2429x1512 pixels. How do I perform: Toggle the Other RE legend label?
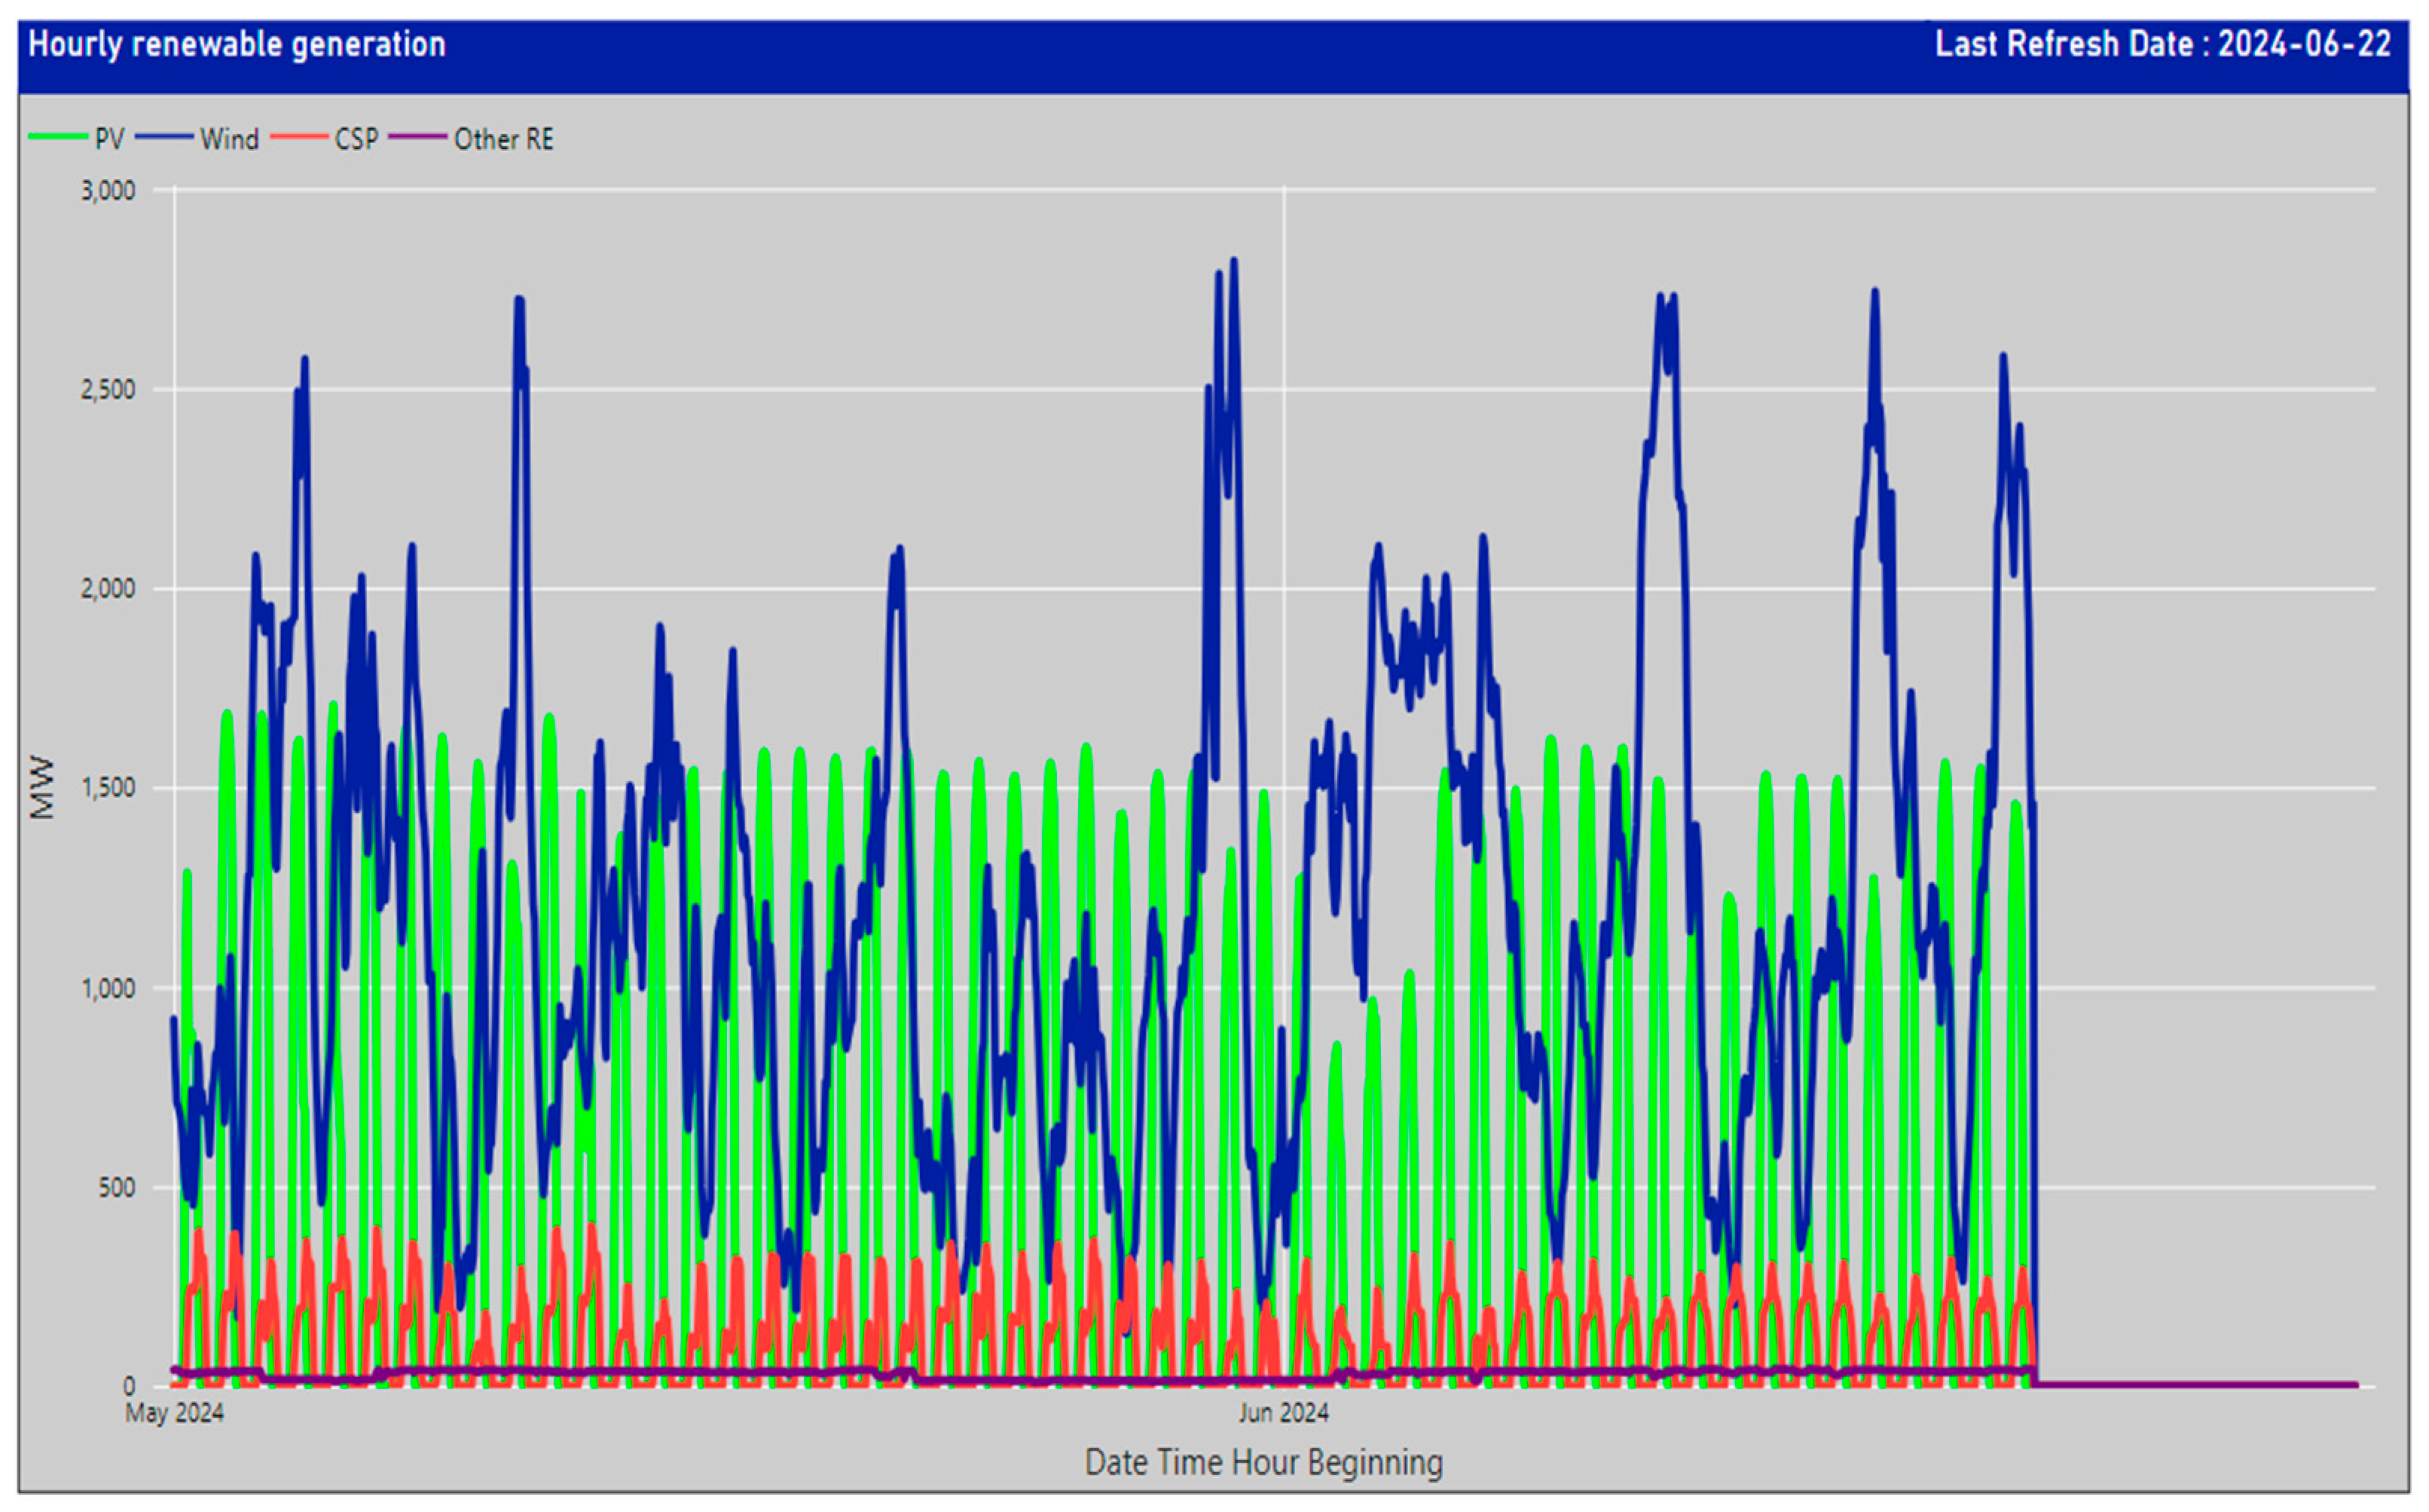[x=503, y=139]
